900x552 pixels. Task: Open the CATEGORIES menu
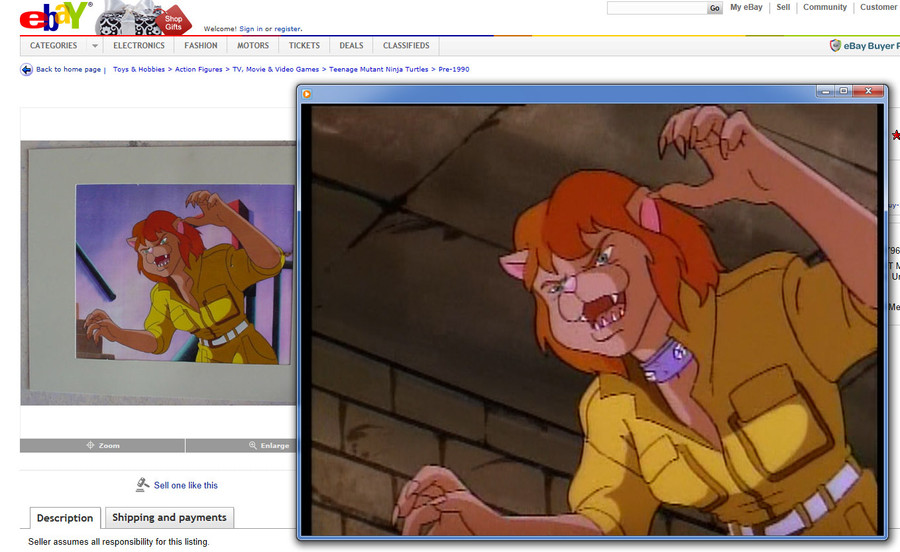[x=53, y=45]
